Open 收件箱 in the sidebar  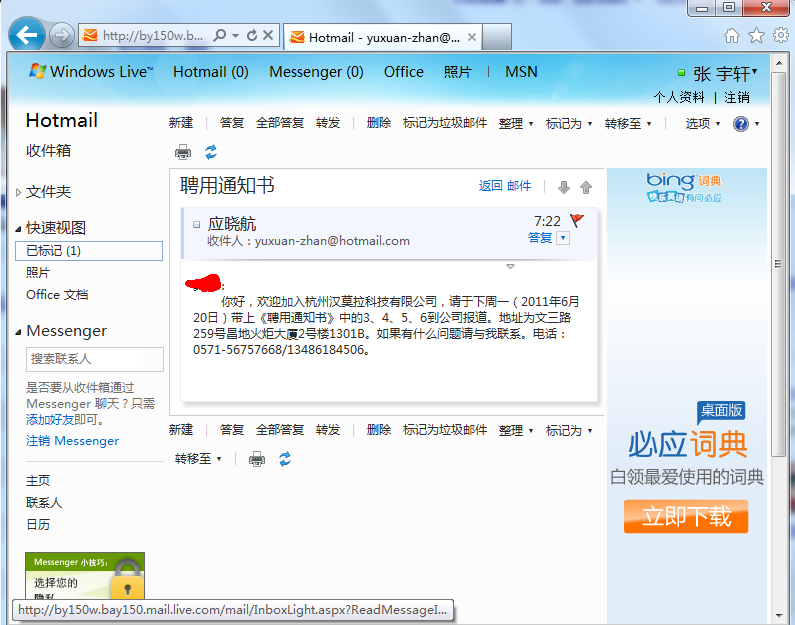pos(48,151)
